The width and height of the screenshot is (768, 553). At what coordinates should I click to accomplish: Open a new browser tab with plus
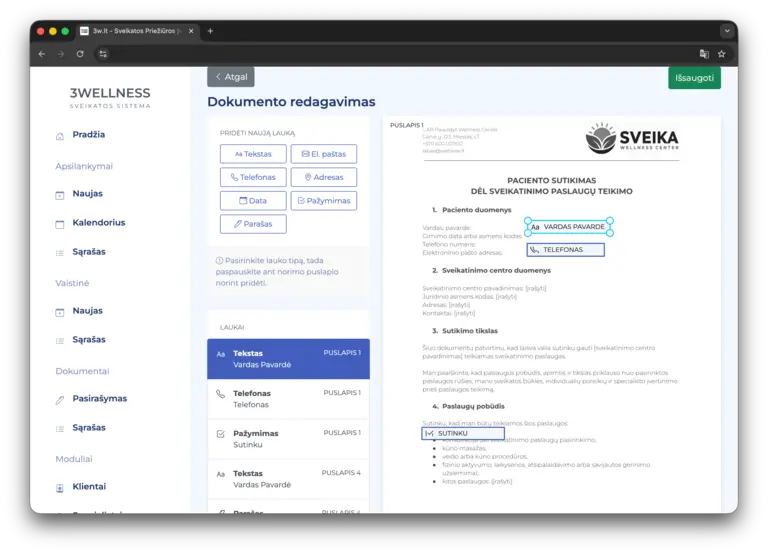[x=211, y=31]
